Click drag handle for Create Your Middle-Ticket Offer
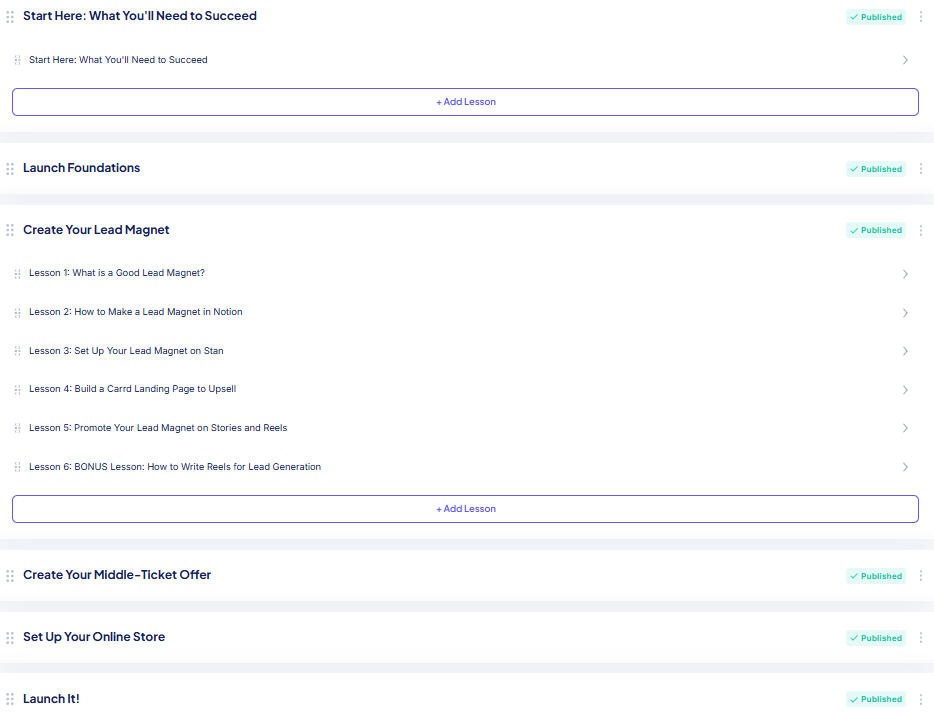The image size is (934, 713). point(10,576)
